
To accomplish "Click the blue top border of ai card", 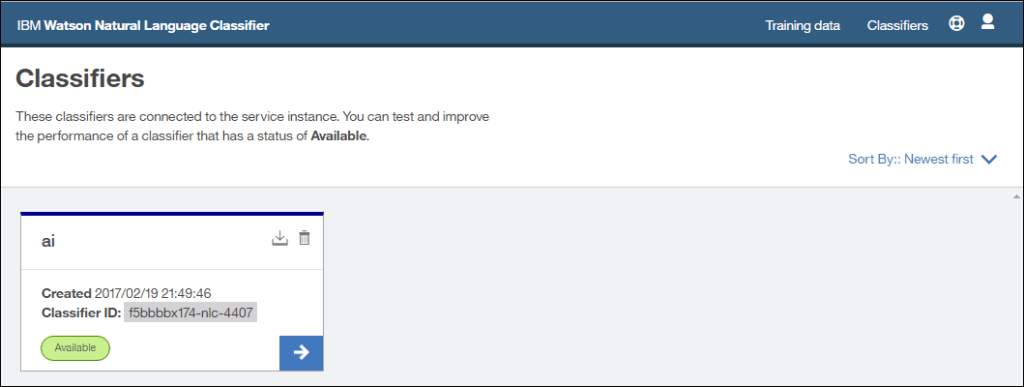I will (172, 213).
